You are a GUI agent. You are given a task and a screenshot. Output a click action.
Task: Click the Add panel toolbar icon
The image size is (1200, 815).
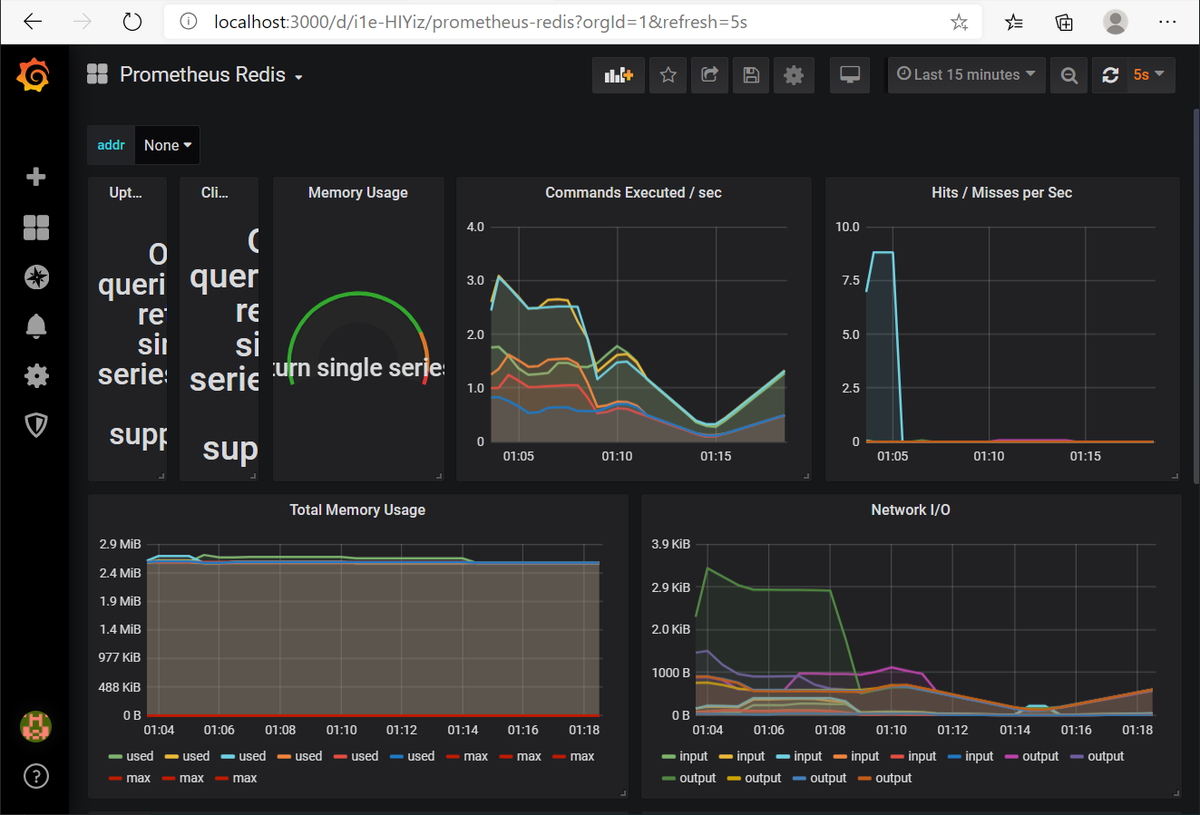click(x=620, y=75)
